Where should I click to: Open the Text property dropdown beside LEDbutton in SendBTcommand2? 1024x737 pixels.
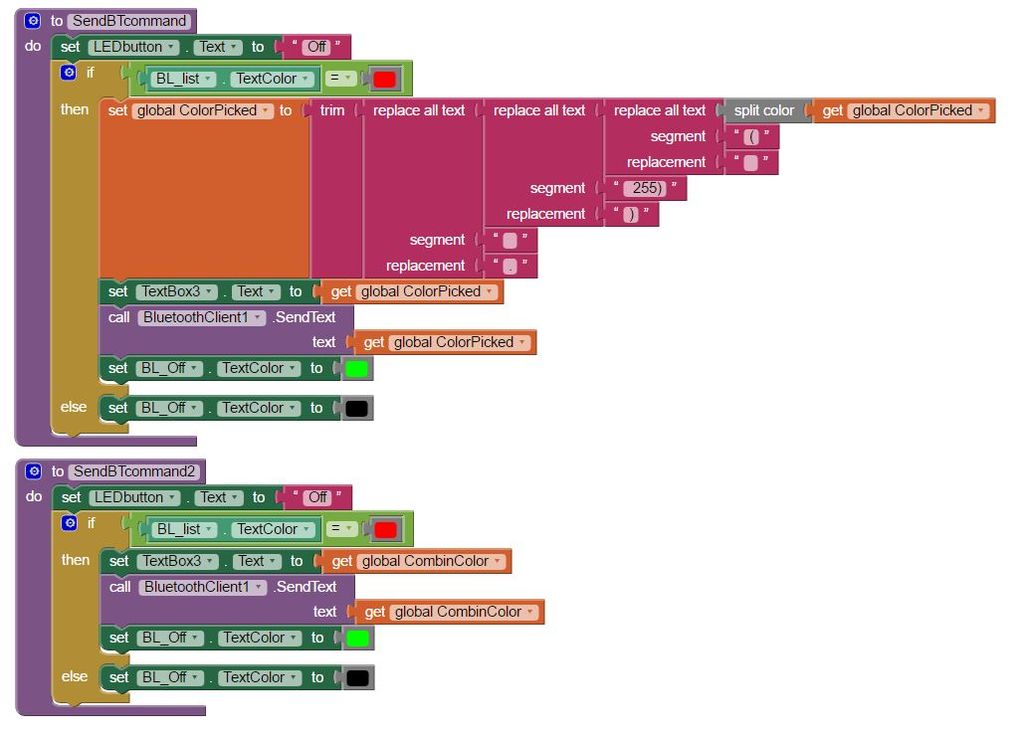[x=219, y=497]
